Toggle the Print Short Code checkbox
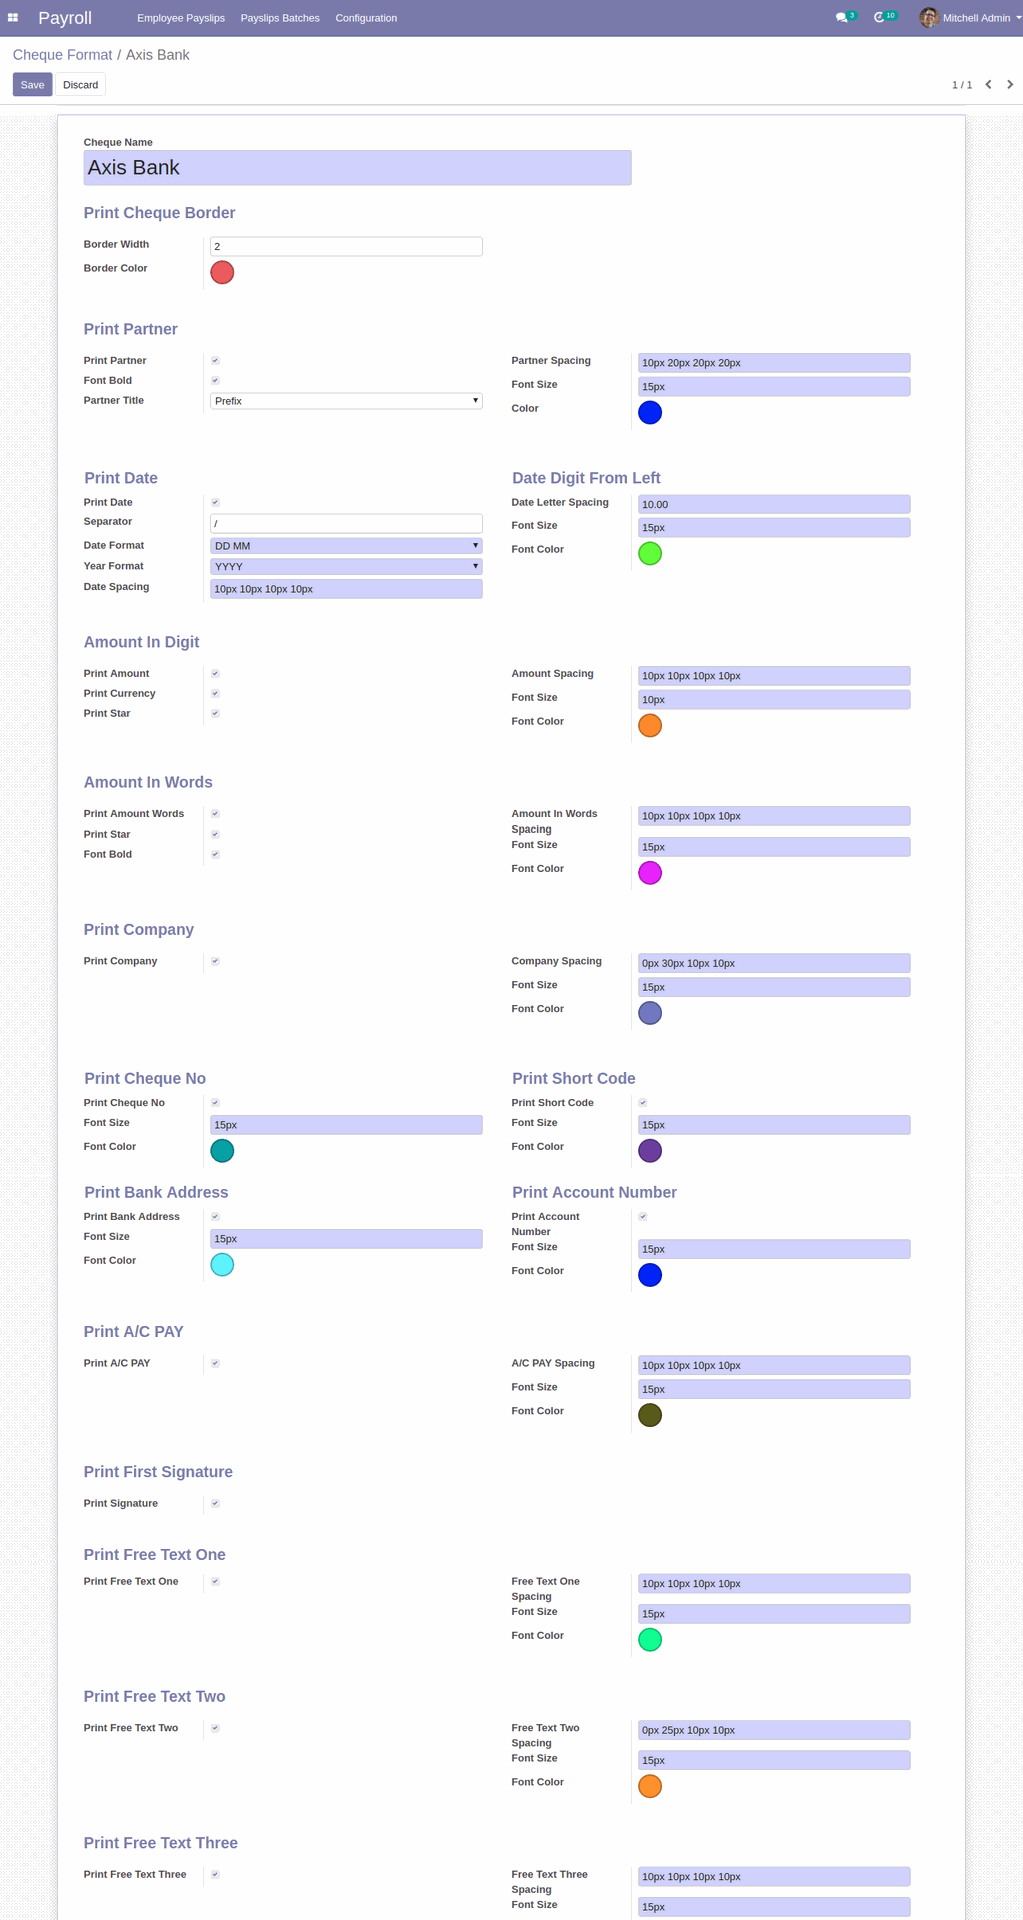Image resolution: width=1023 pixels, height=1920 pixels. click(x=643, y=1103)
